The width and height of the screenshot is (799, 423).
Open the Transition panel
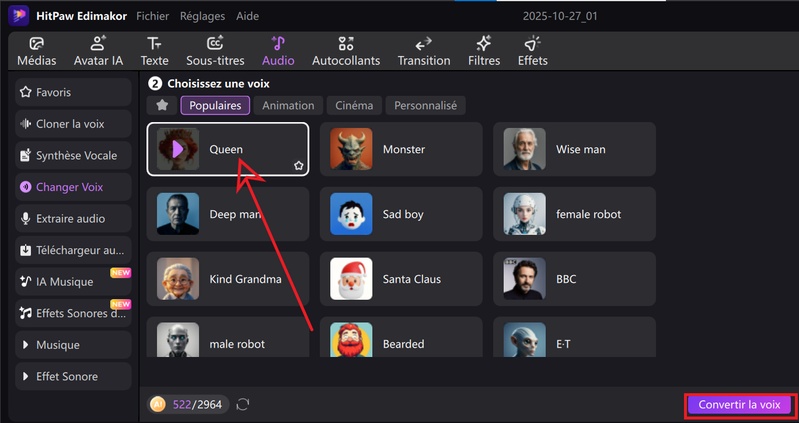(x=423, y=51)
